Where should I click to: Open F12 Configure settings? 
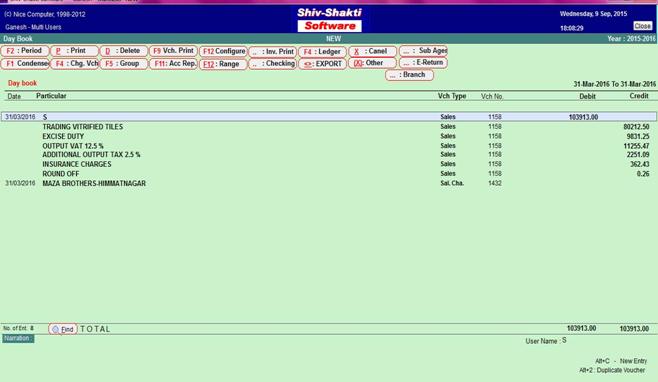tap(223, 51)
